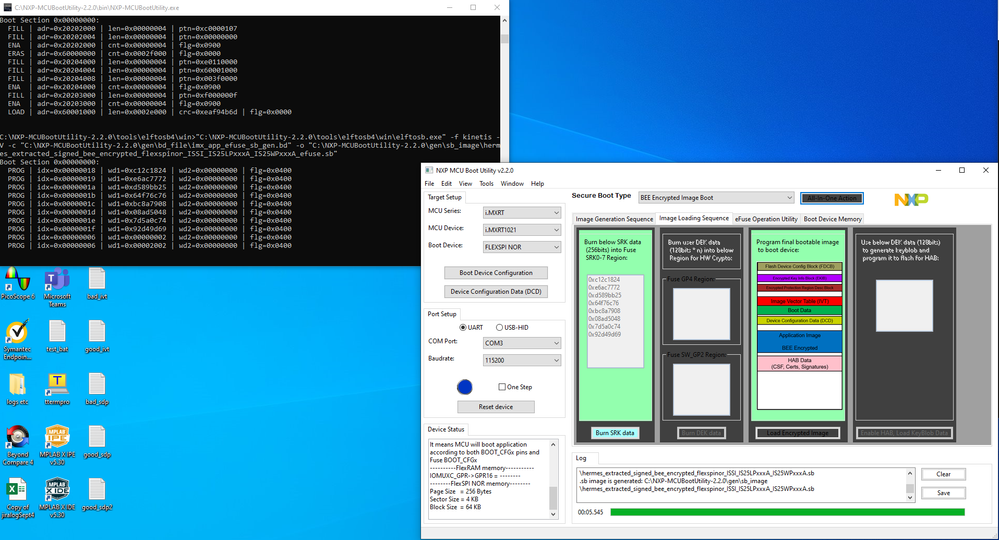Image resolution: width=999 pixels, height=540 pixels.
Task: Click the Boot Device Configuration button
Action: tap(496, 273)
